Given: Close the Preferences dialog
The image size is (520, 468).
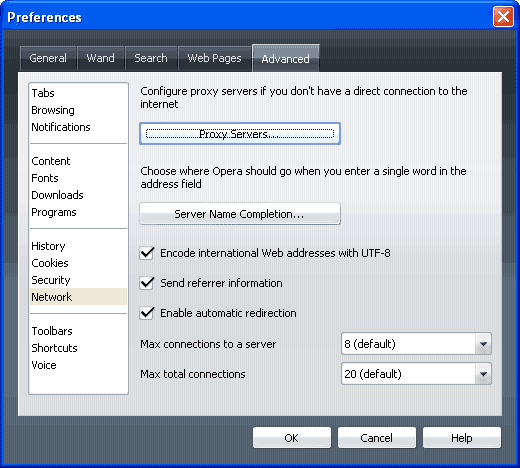Looking at the screenshot, I should point(503,17).
